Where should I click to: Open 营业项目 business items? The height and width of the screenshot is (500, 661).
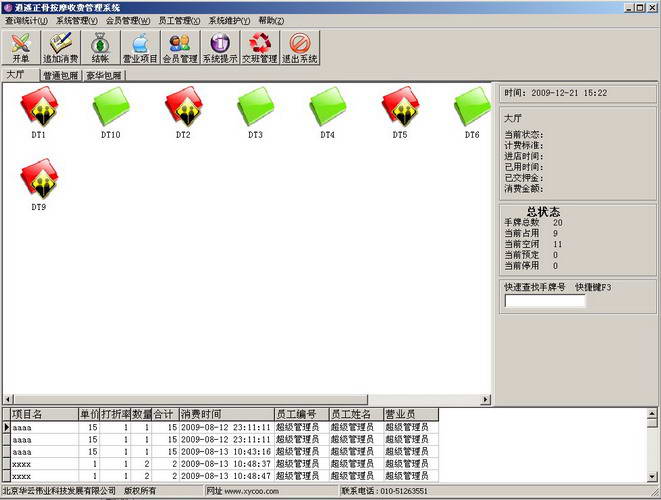point(140,48)
